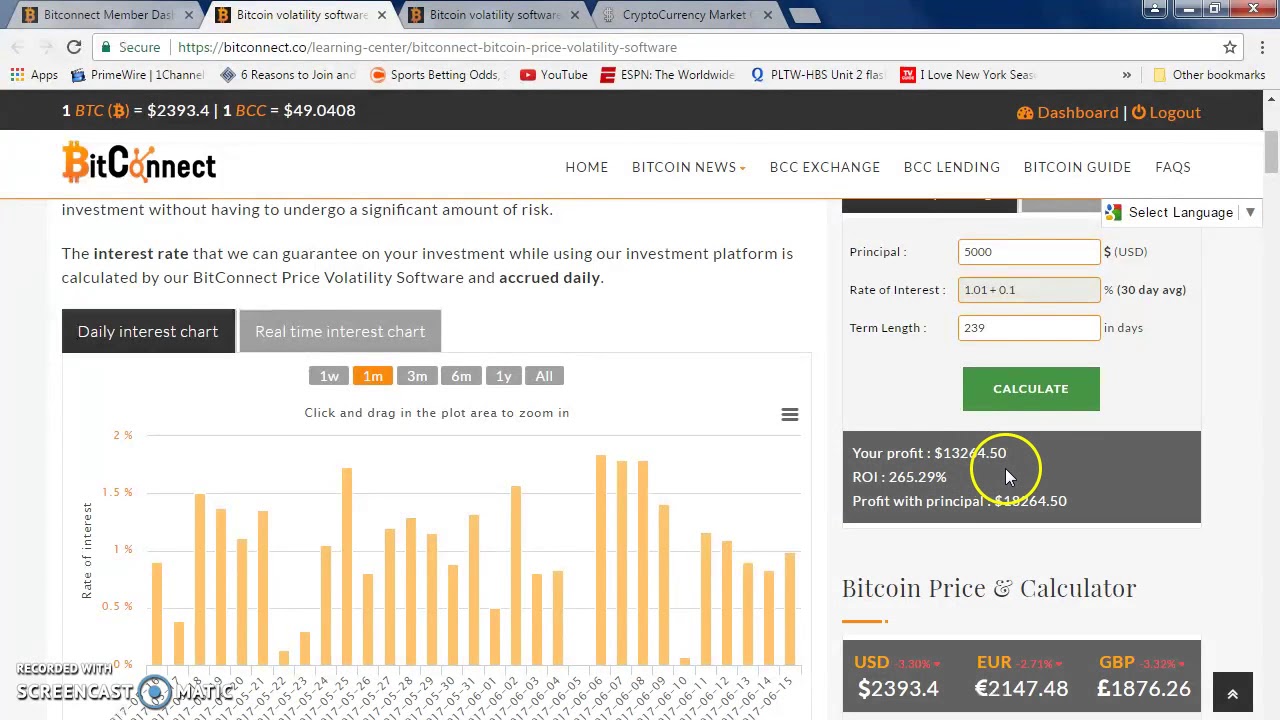This screenshot has height=720, width=1280.
Task: Close the CryptoCurrency Market tab
Action: pos(767,15)
